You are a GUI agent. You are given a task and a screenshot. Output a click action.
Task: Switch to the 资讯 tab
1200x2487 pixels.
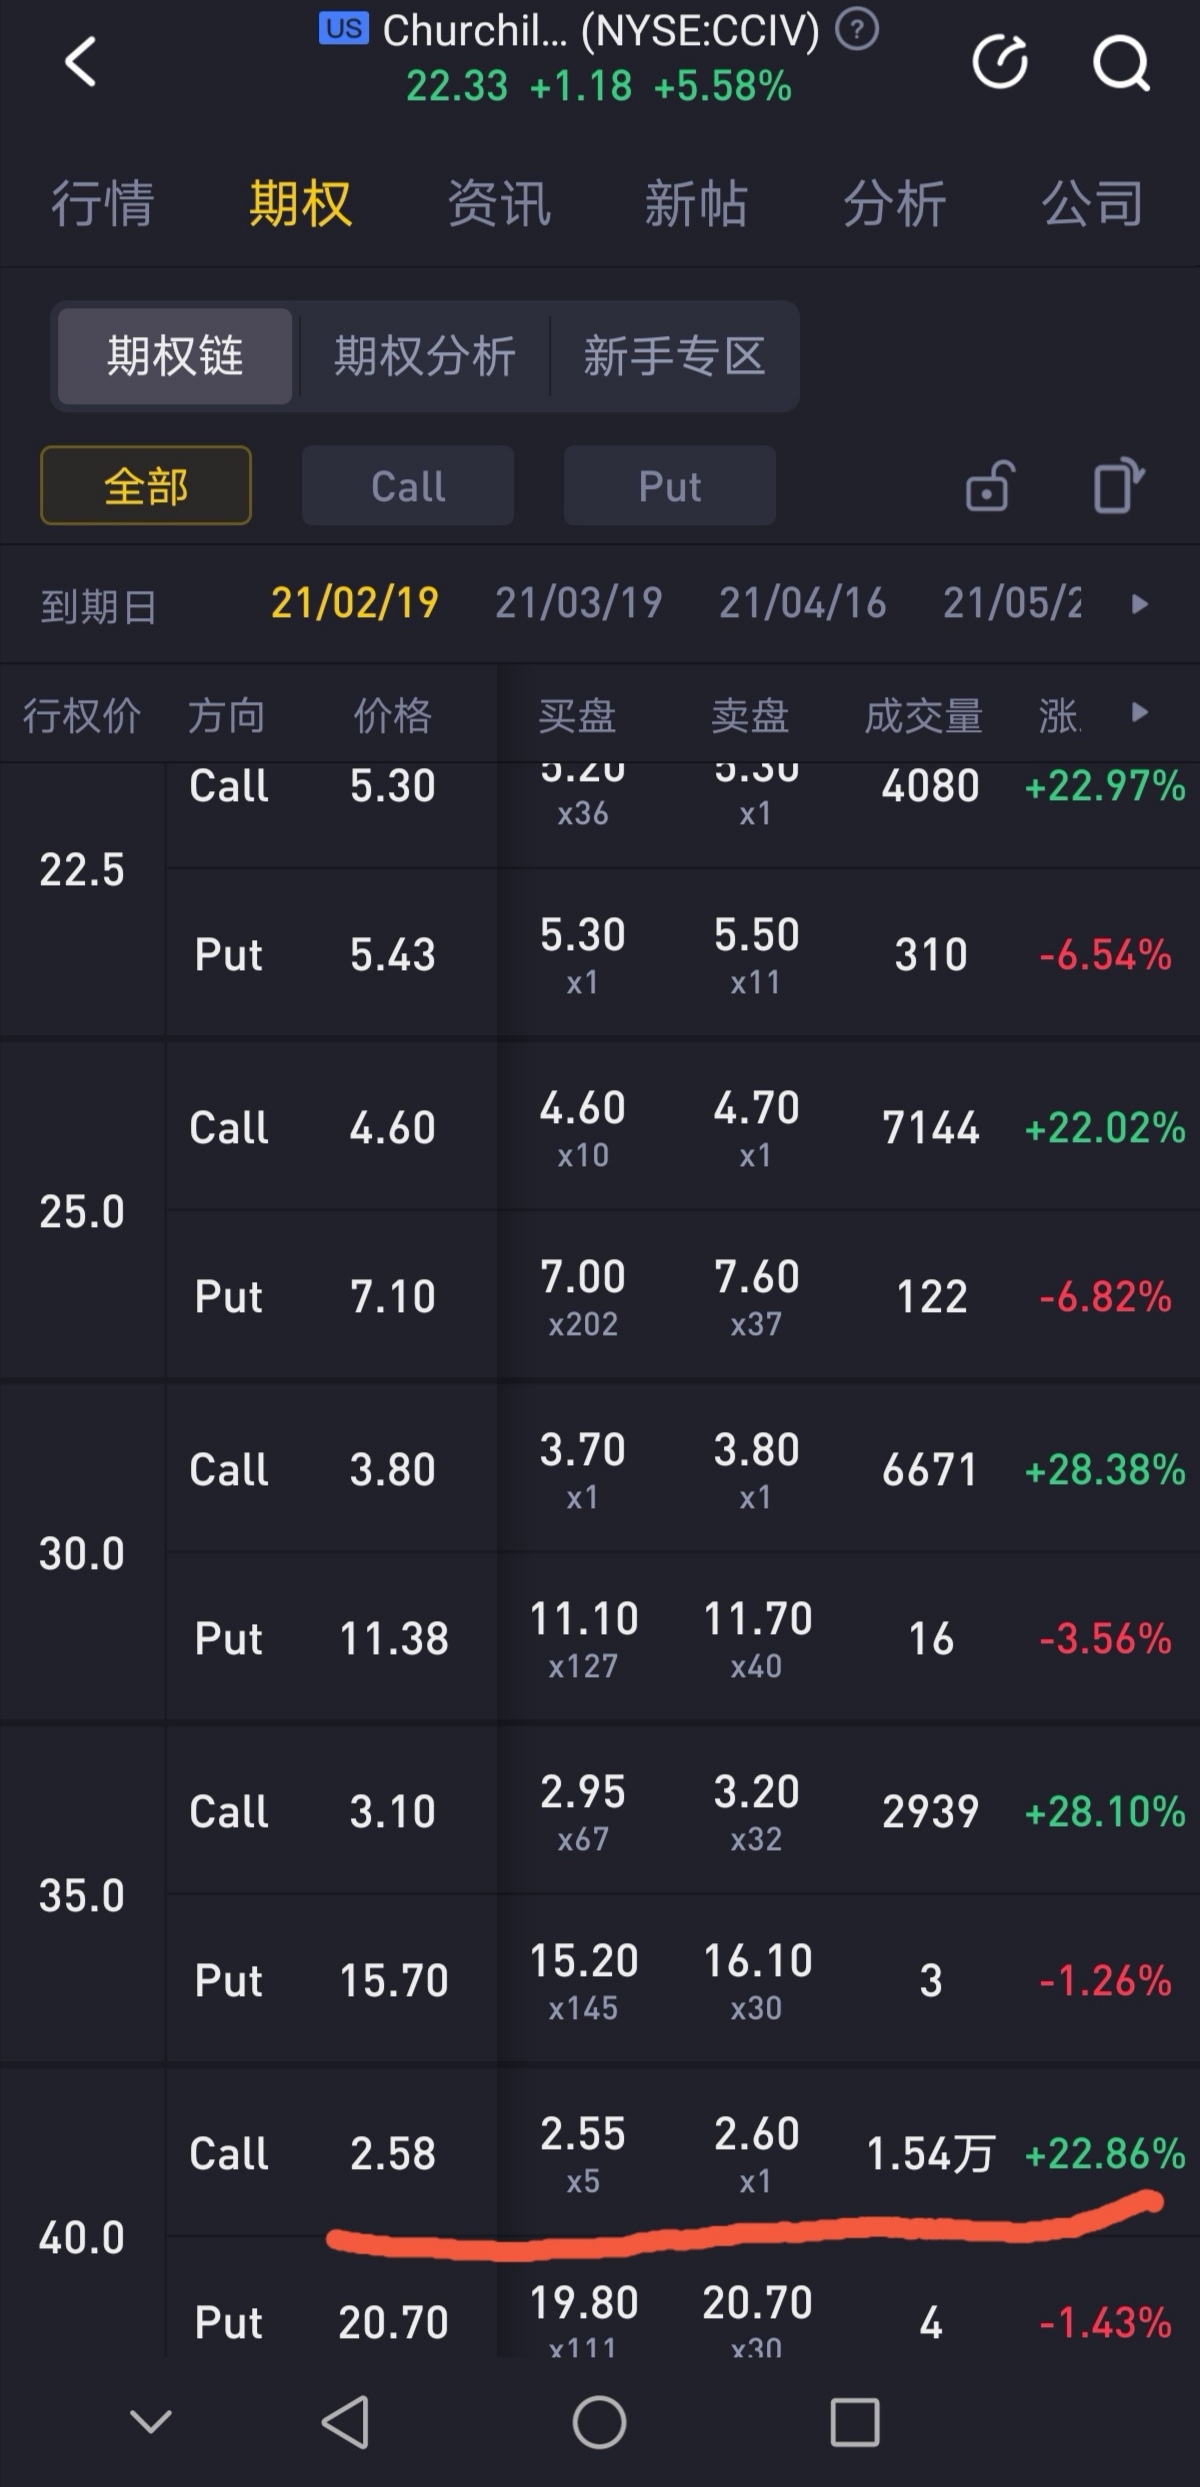click(498, 204)
